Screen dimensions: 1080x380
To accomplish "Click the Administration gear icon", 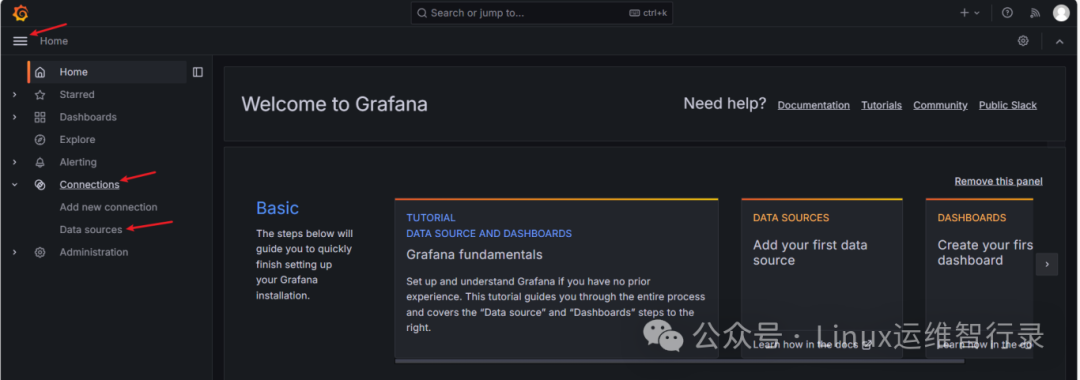I will click(40, 253).
